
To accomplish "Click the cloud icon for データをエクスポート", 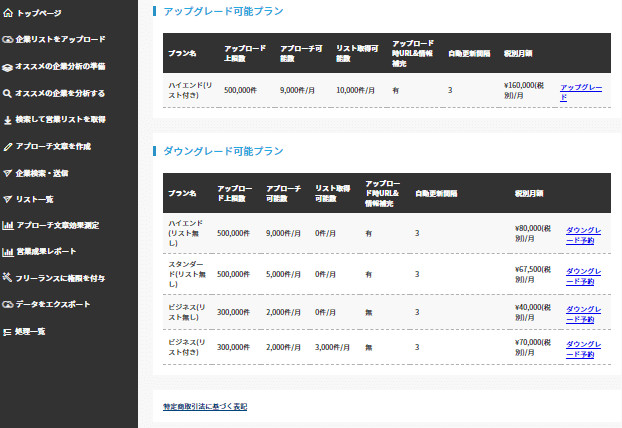I will [x=8, y=305].
